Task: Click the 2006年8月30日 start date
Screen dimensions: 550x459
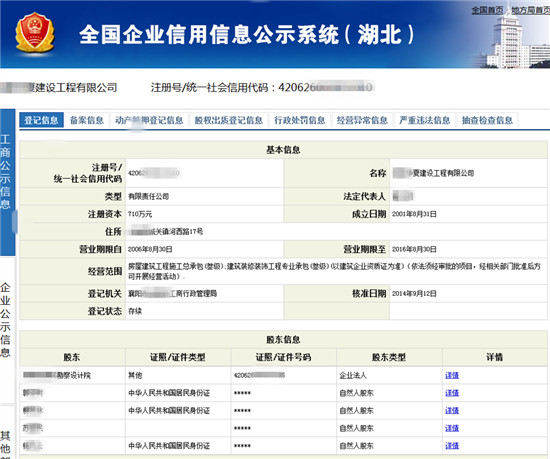Action: [x=150, y=249]
